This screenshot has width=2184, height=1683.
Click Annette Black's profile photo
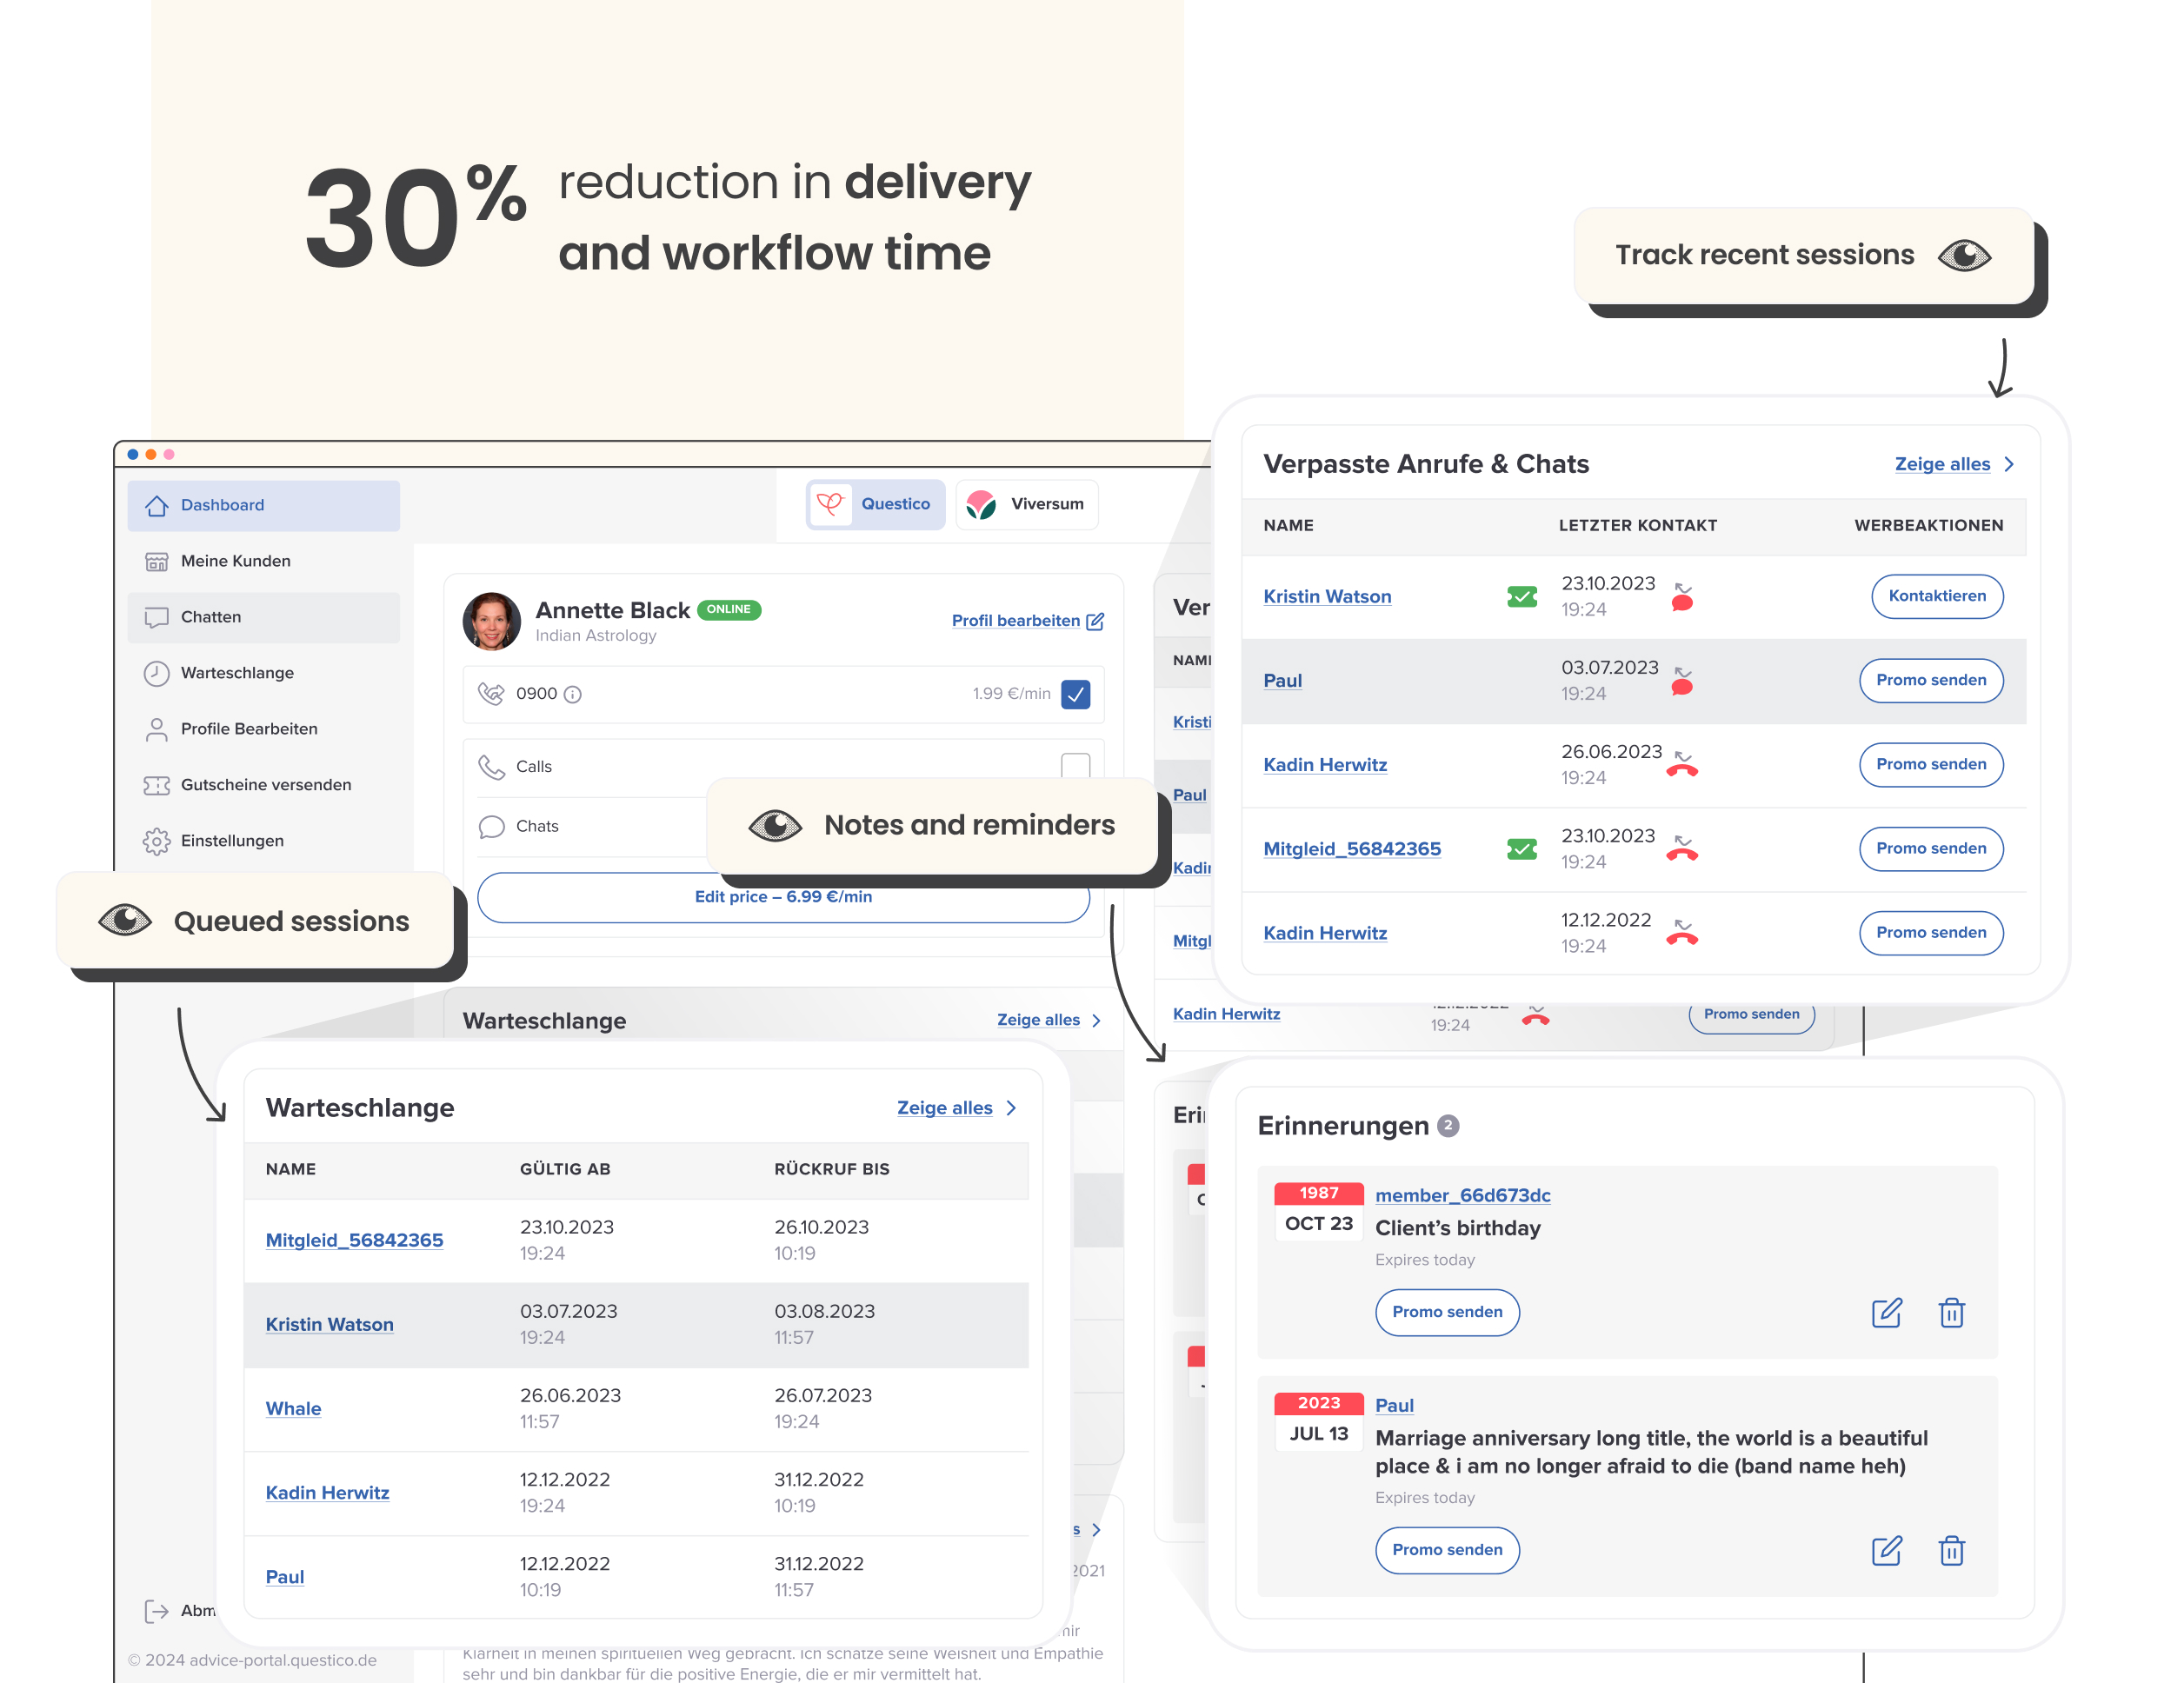click(491, 621)
